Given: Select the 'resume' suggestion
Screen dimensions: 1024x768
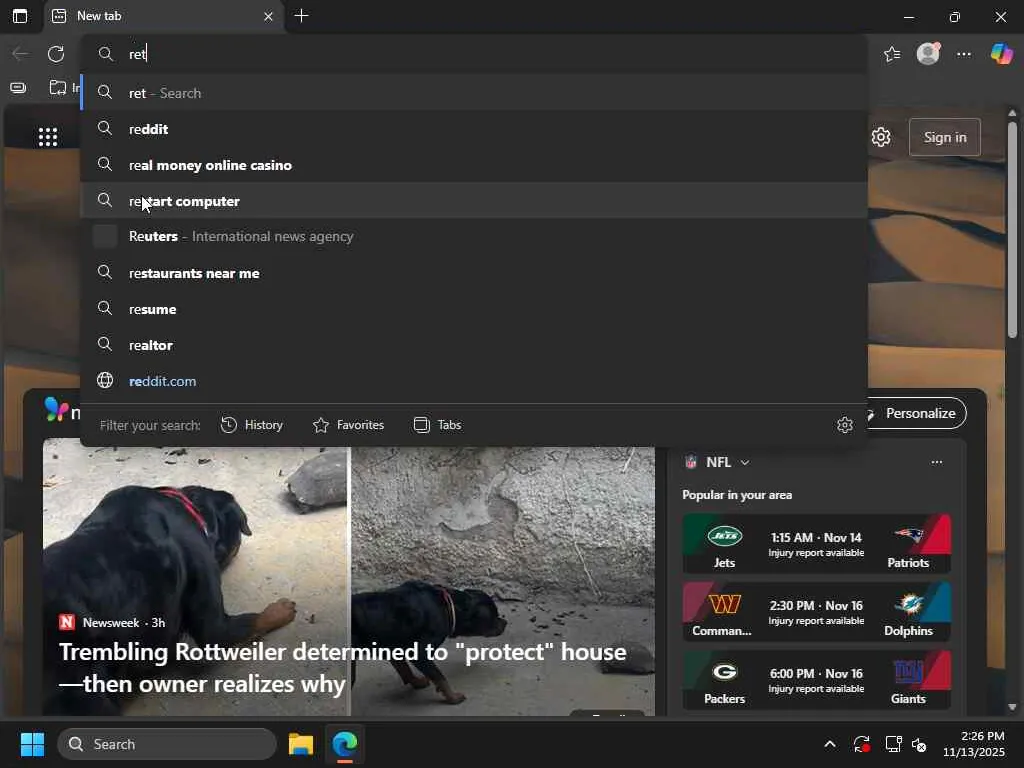Looking at the screenshot, I should 475,309.
